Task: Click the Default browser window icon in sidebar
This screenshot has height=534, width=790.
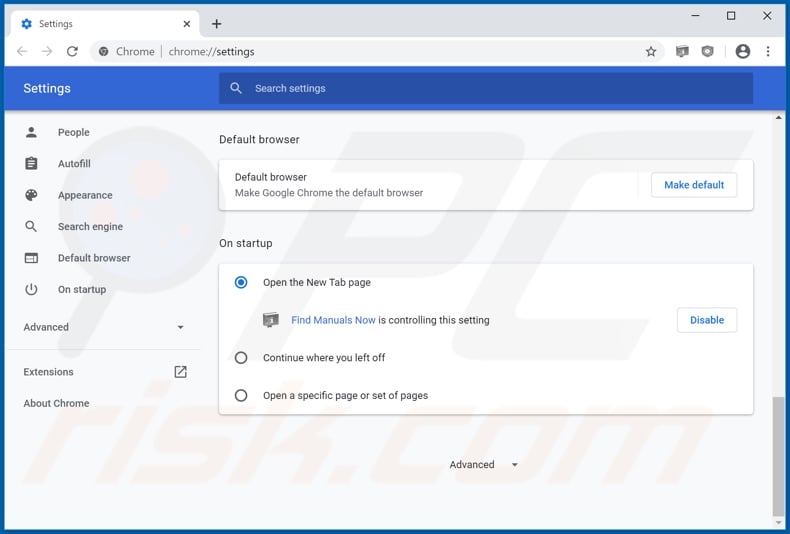Action: click(x=31, y=258)
